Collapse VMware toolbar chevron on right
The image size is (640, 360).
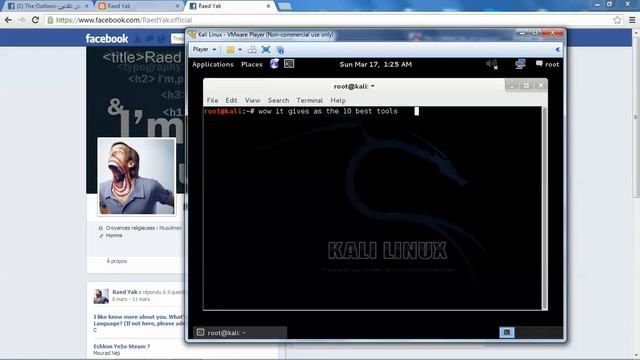point(557,49)
